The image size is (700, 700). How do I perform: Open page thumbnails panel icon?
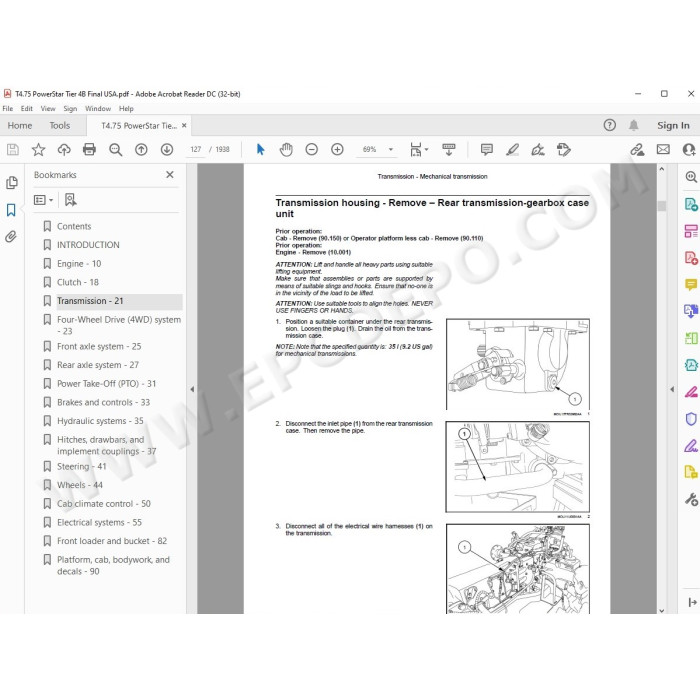12,183
